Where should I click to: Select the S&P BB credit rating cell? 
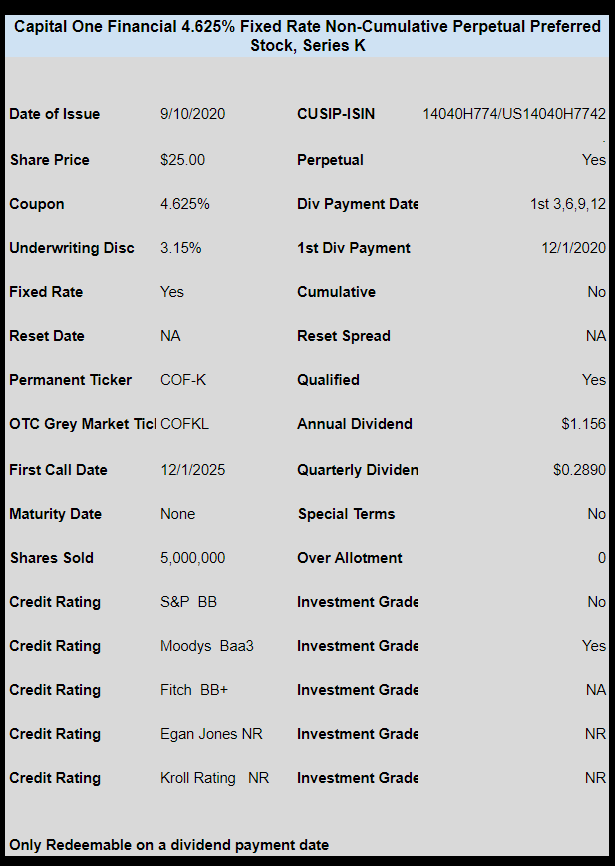pyautogui.click(x=188, y=601)
